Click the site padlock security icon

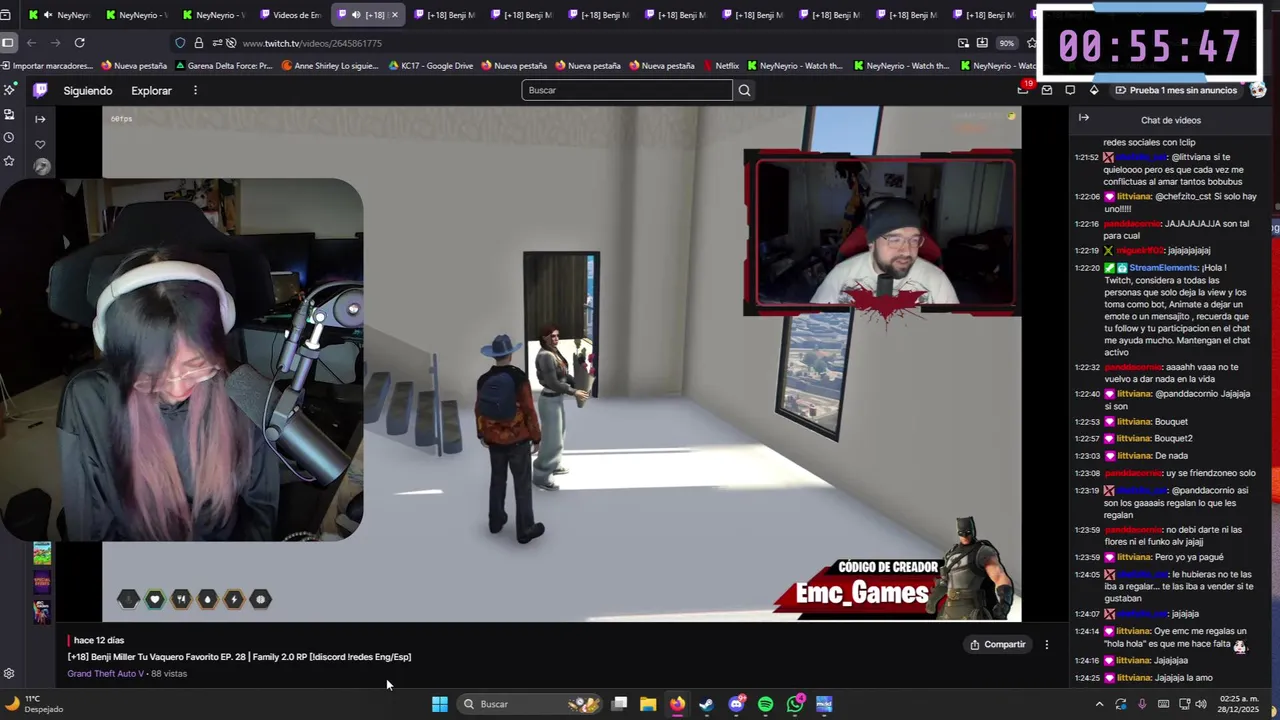click(x=198, y=43)
